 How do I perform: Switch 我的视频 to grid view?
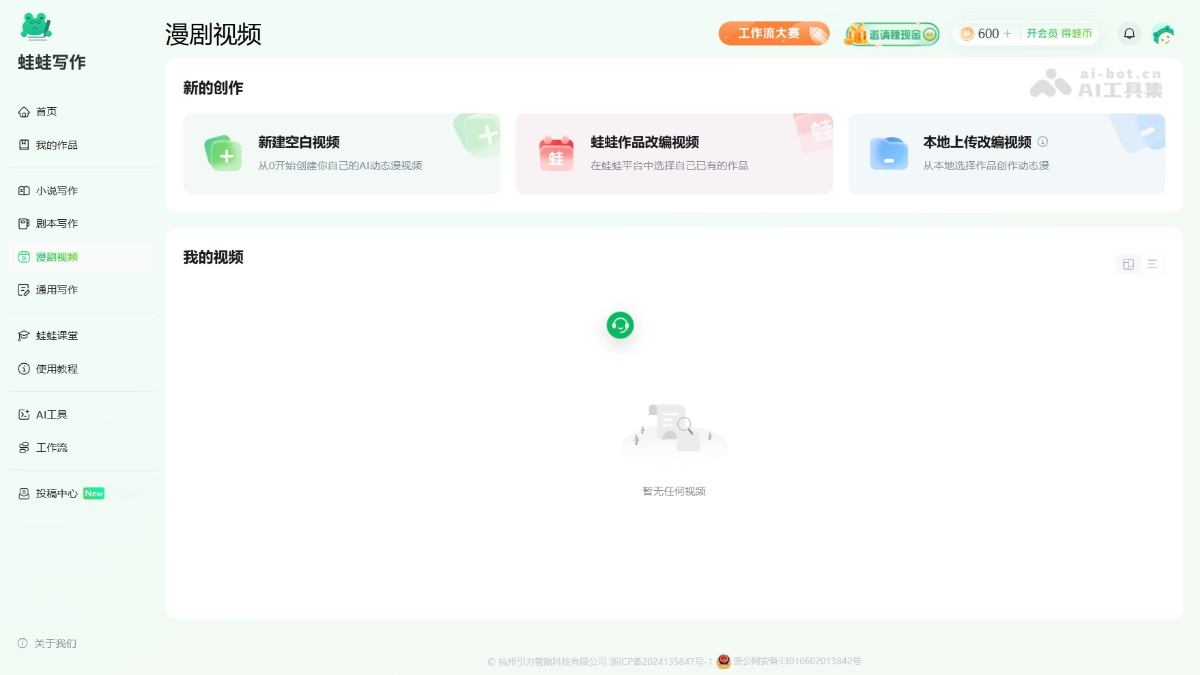1128,264
